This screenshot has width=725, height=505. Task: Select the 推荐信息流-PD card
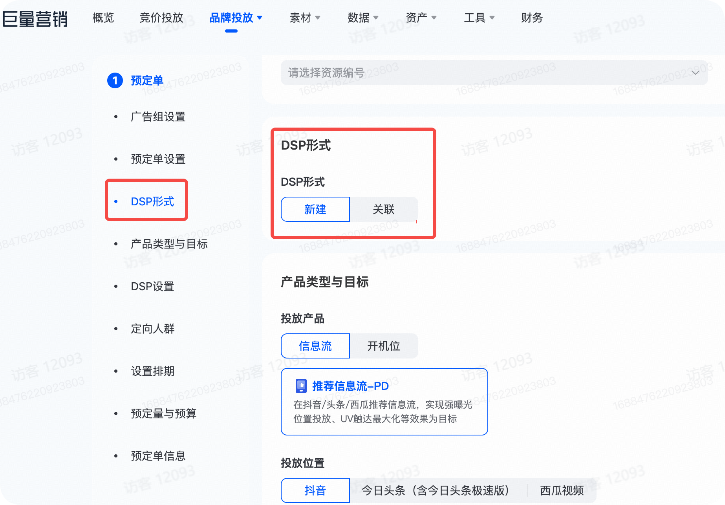(384, 402)
